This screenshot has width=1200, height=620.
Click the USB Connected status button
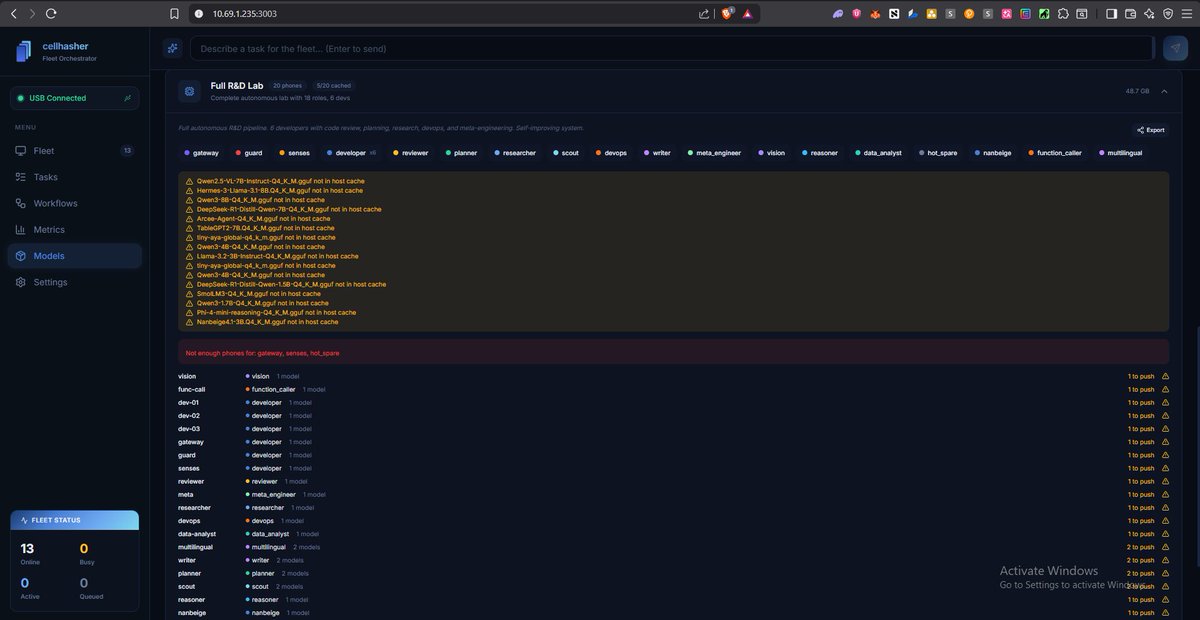click(75, 98)
